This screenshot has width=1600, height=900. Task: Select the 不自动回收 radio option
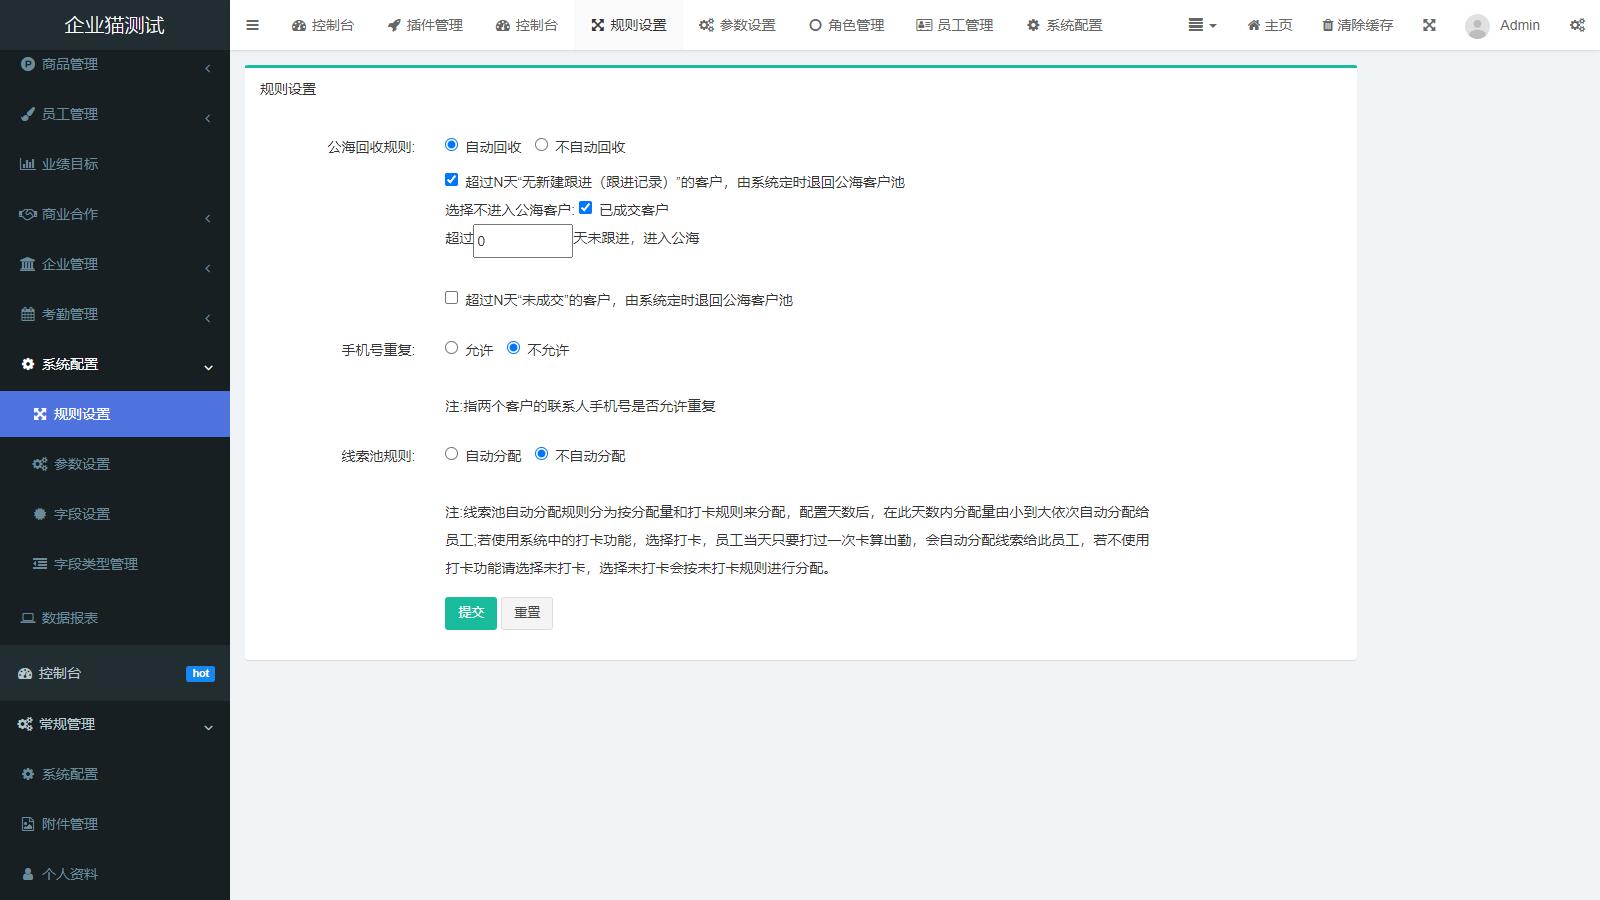pos(541,145)
